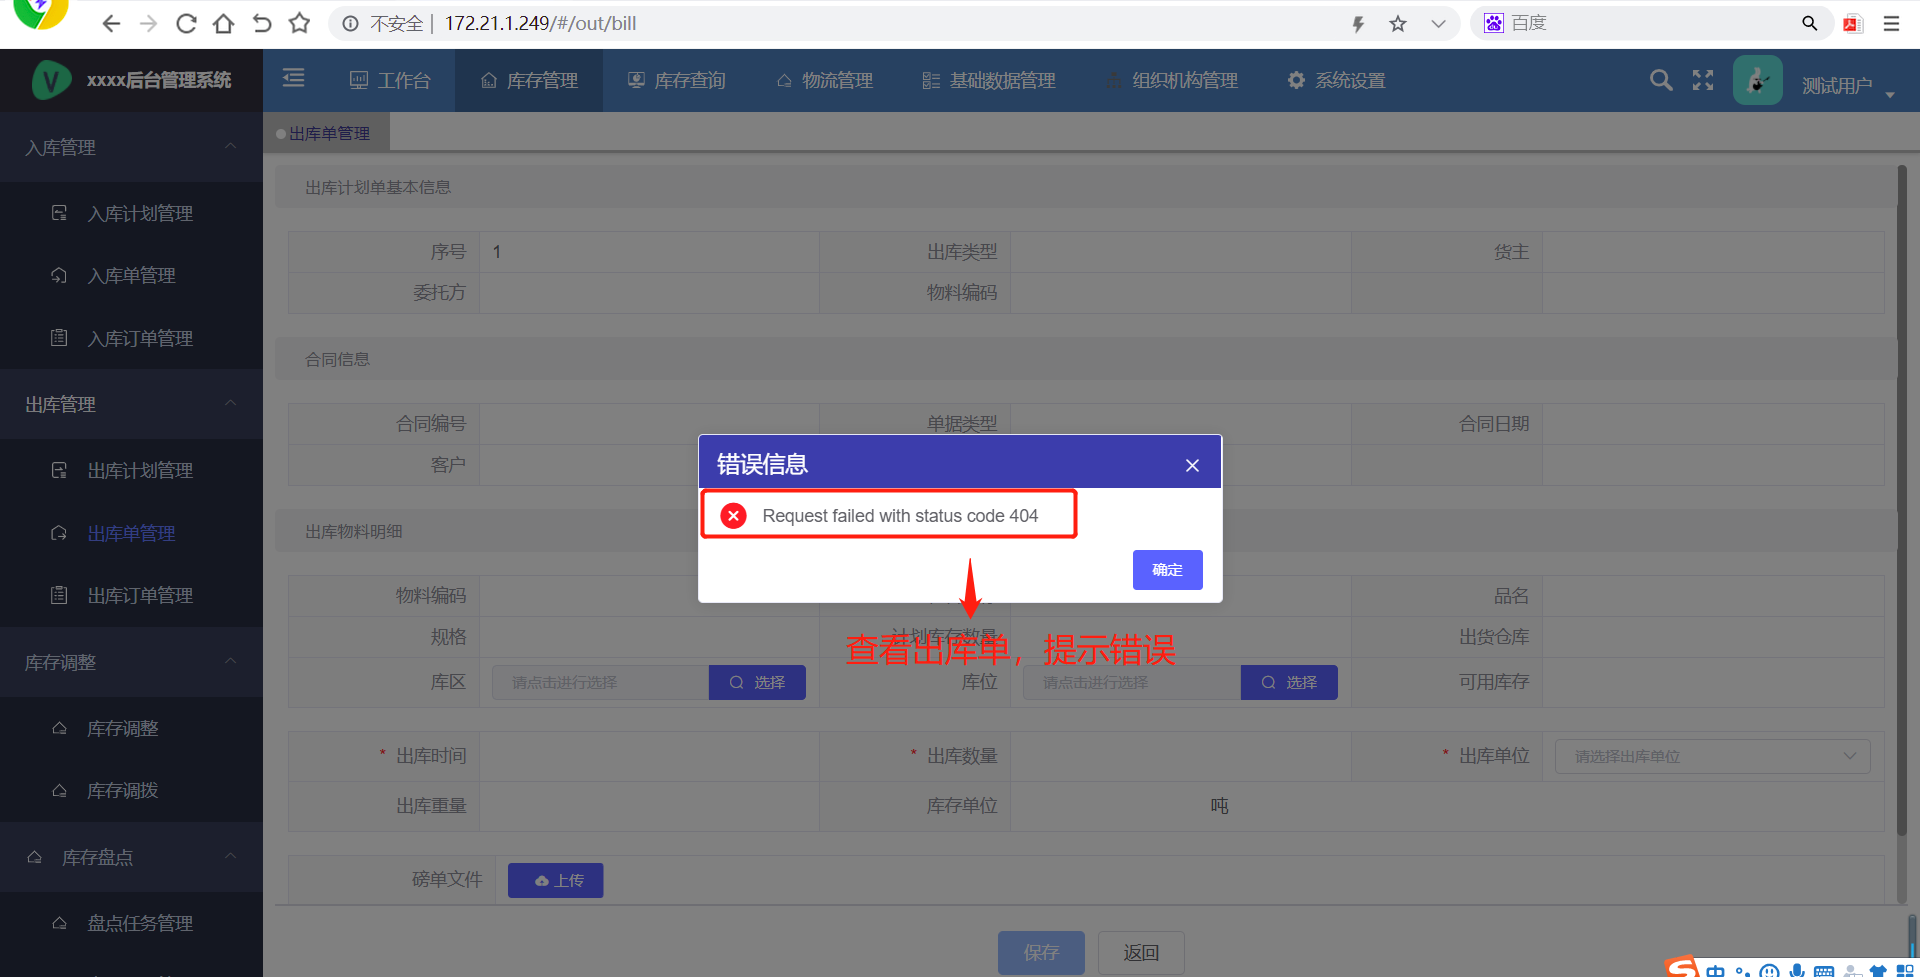Toggle fullscreen with expand icon
The image size is (1920, 977).
[1703, 80]
